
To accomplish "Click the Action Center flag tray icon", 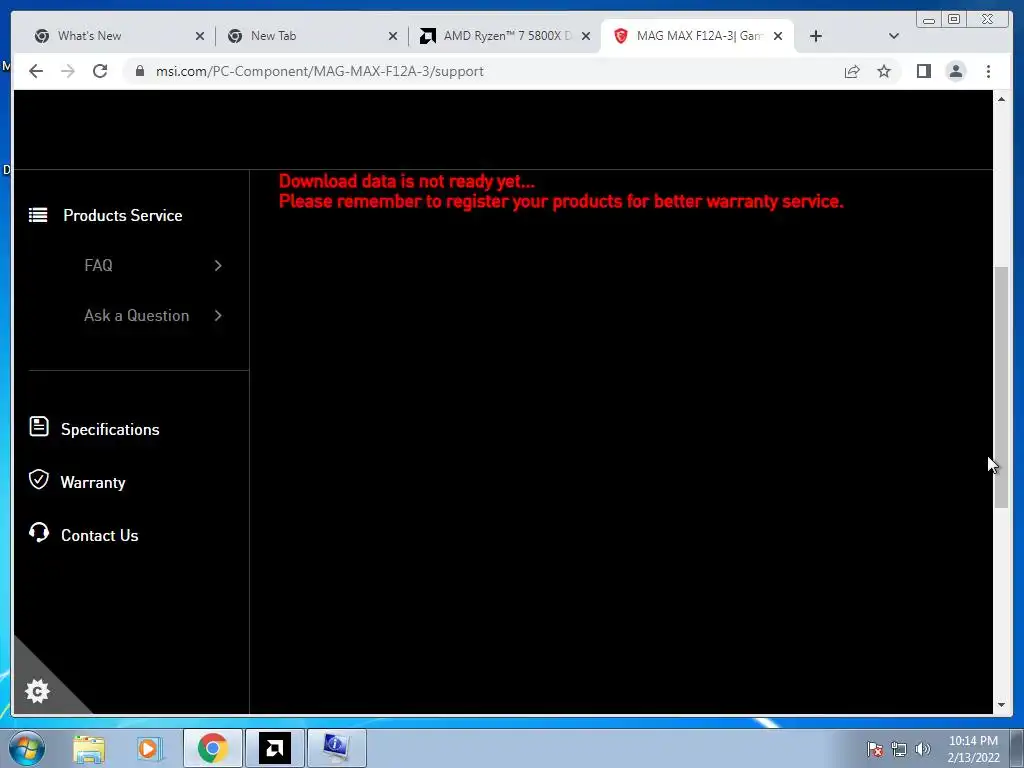I will coord(875,749).
